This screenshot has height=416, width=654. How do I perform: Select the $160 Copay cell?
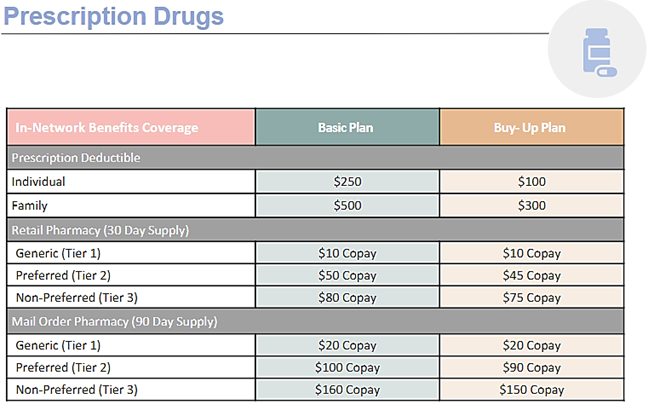coord(347,390)
